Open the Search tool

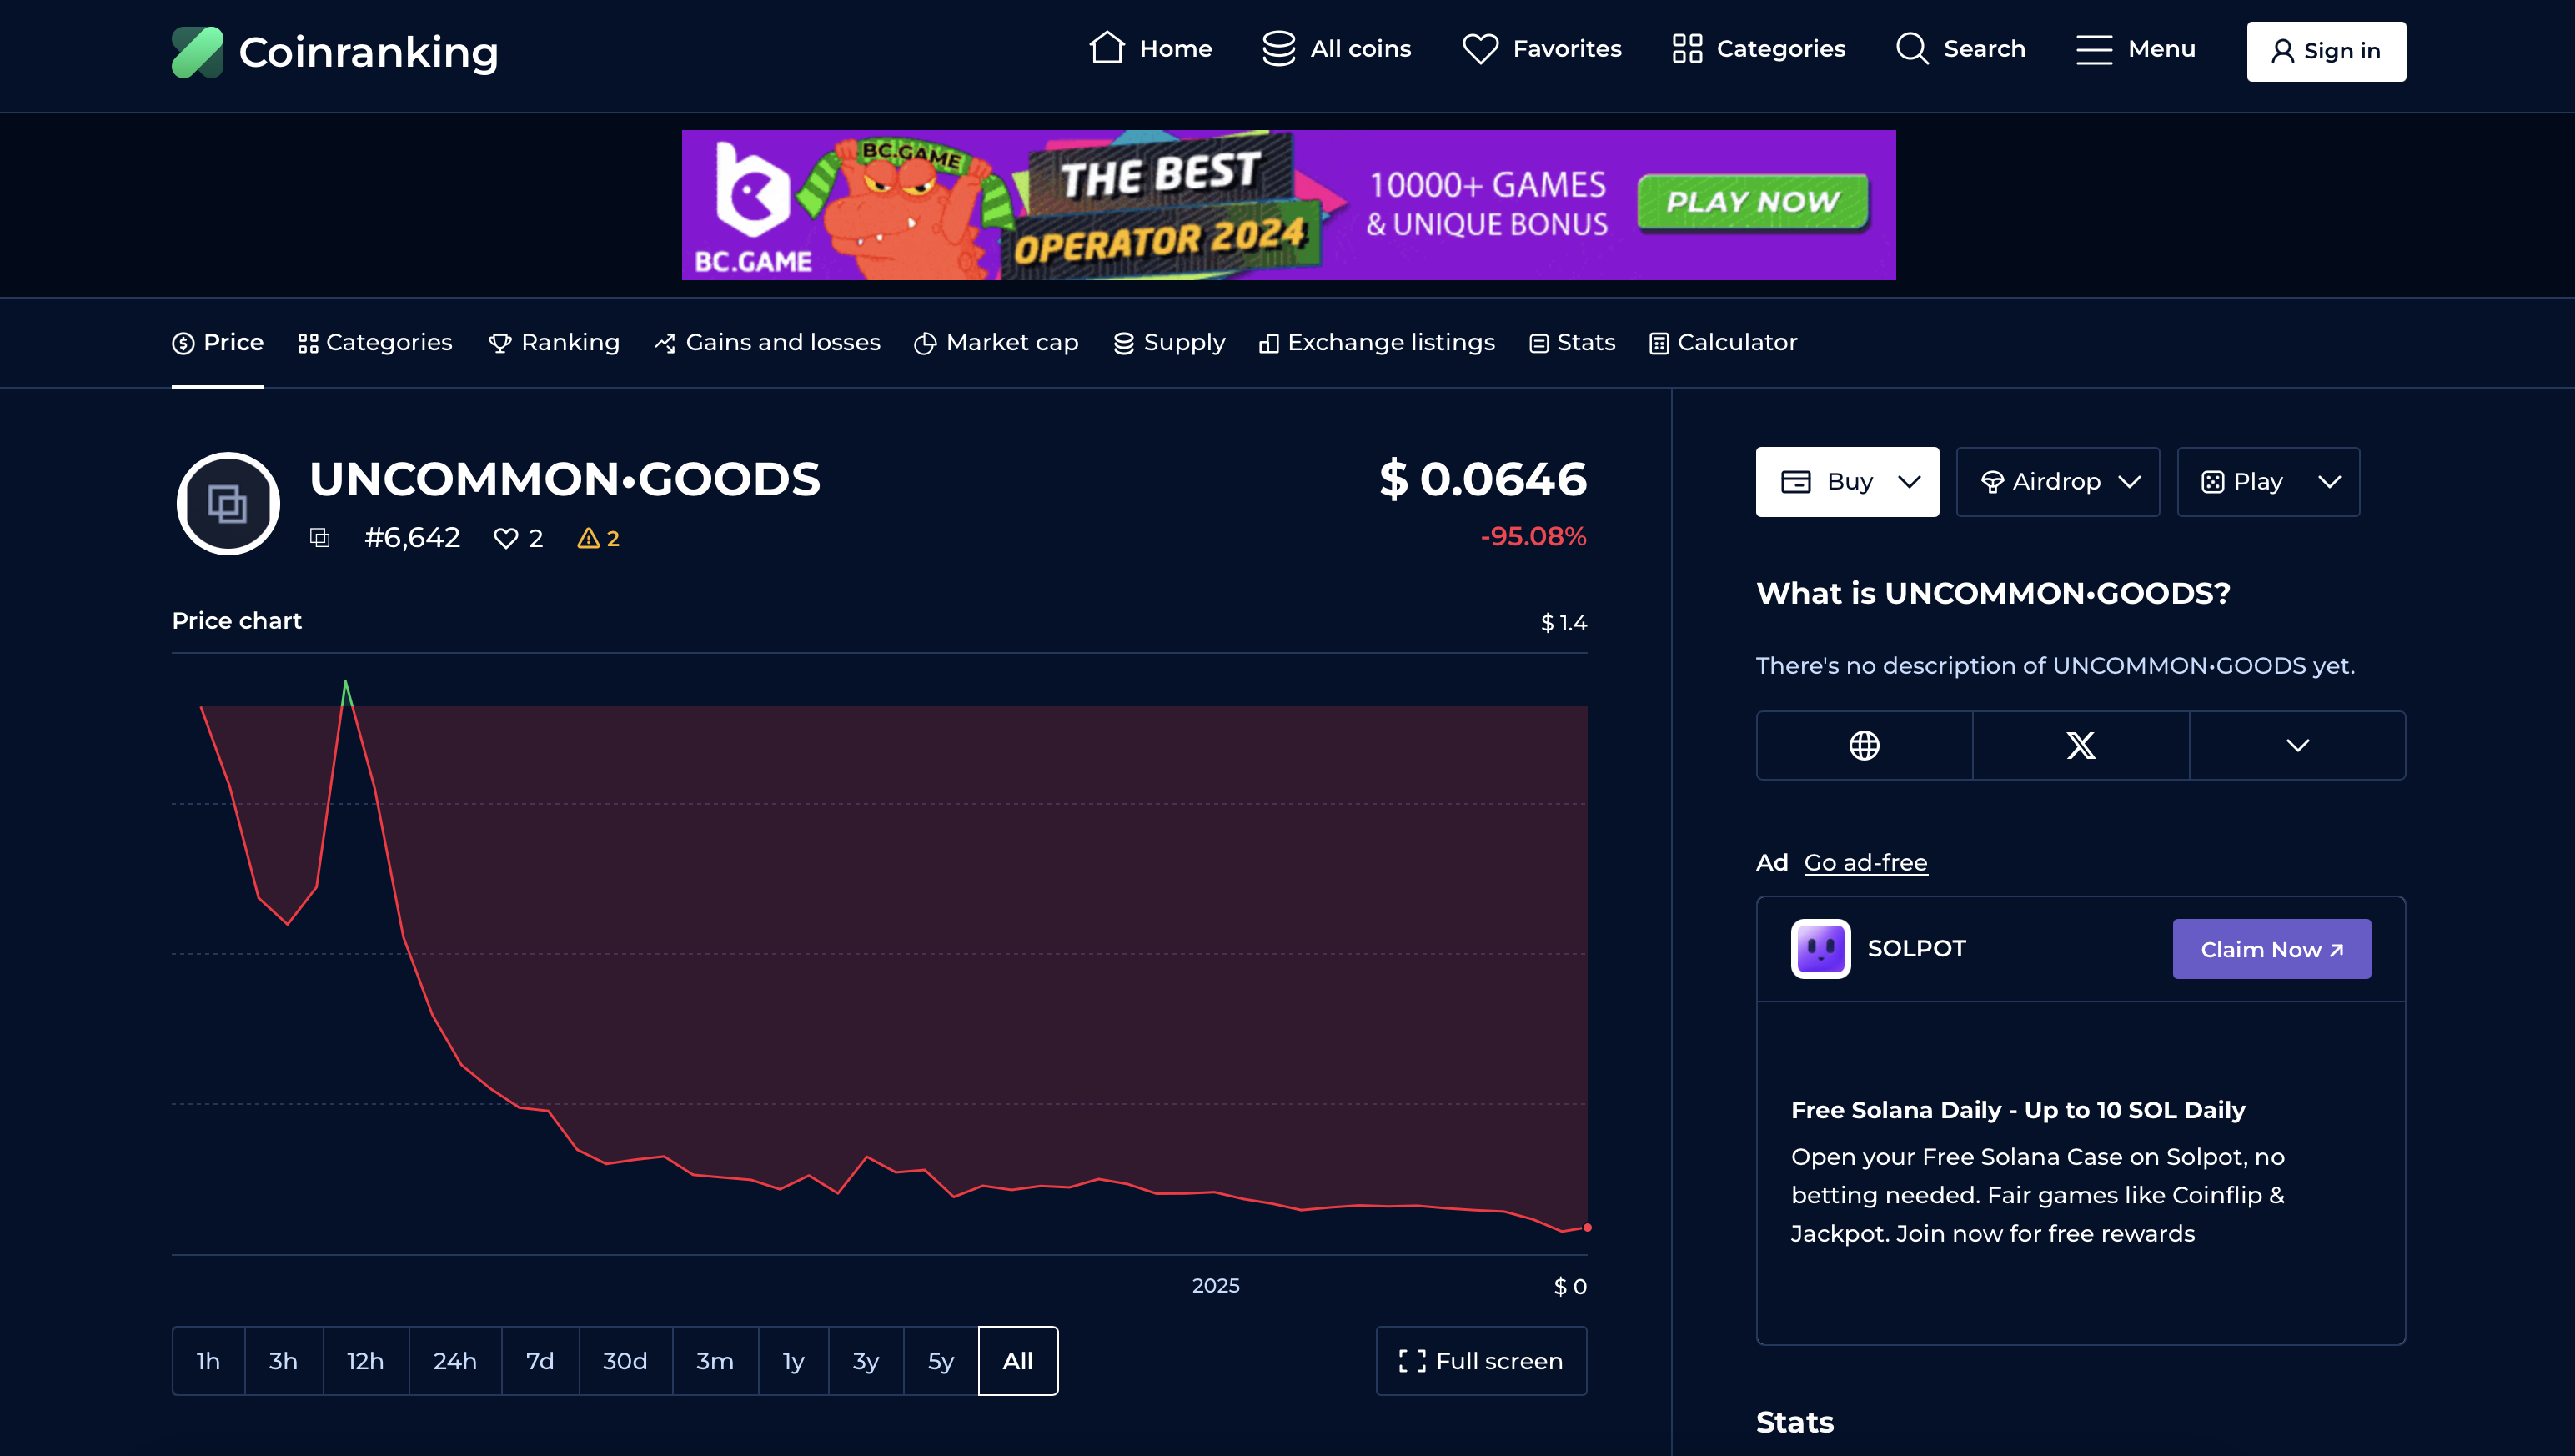click(1960, 48)
